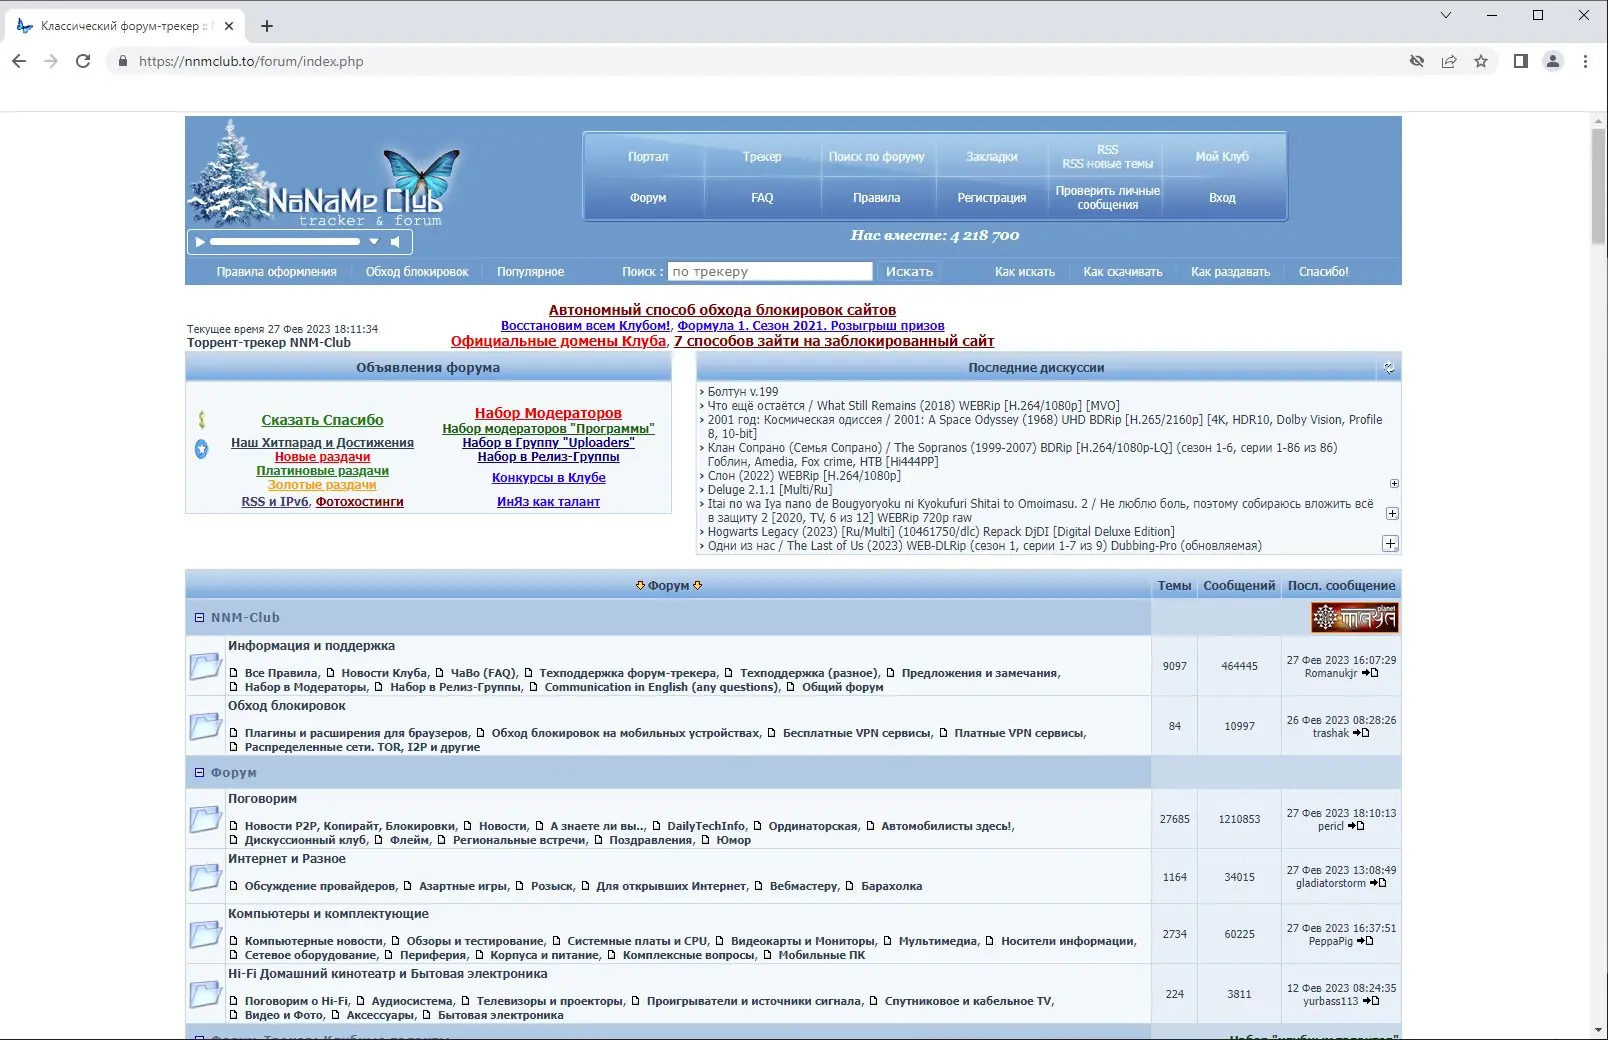Viewport: 1608px width, 1040px height.
Task: Collapse the NNM-Club category
Action: click(199, 618)
